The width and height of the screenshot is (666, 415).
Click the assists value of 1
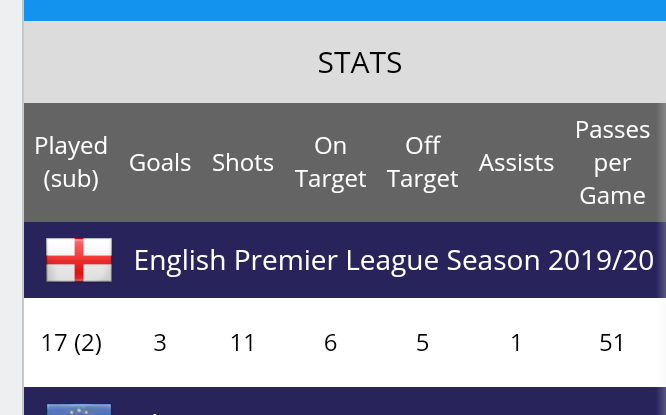[516, 343]
